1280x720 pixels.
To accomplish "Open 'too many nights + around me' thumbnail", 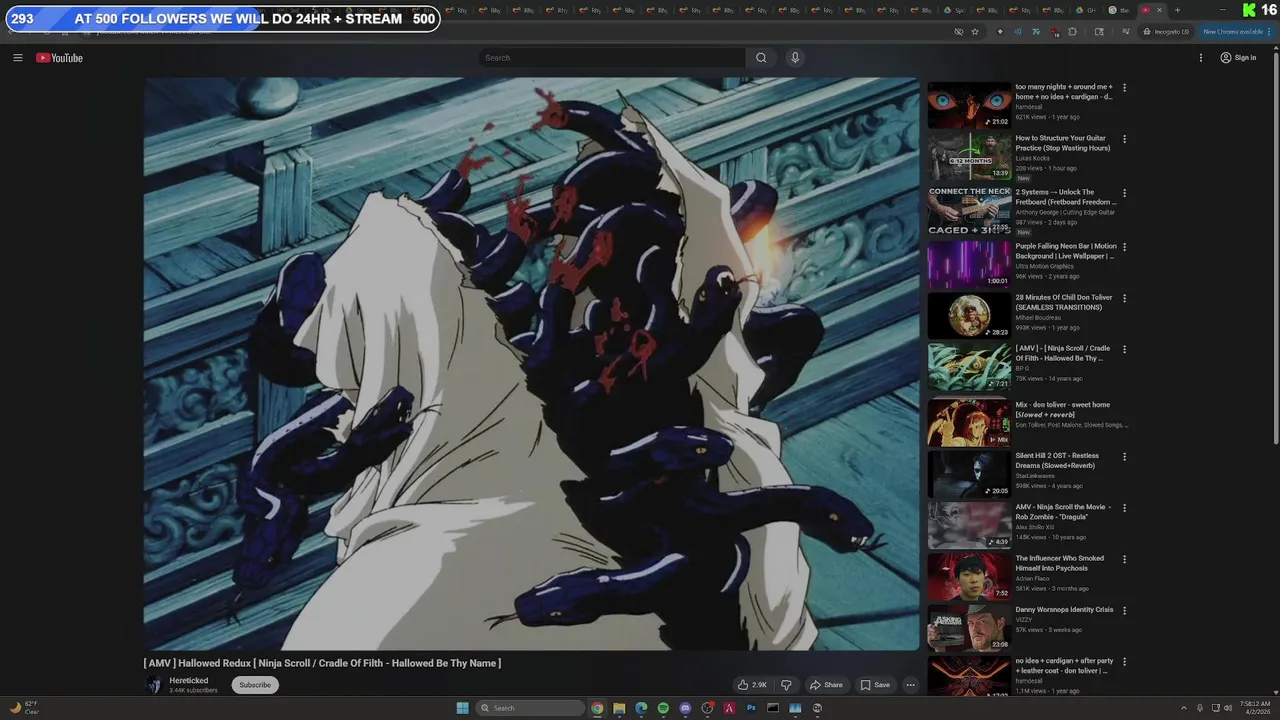I will point(969,105).
